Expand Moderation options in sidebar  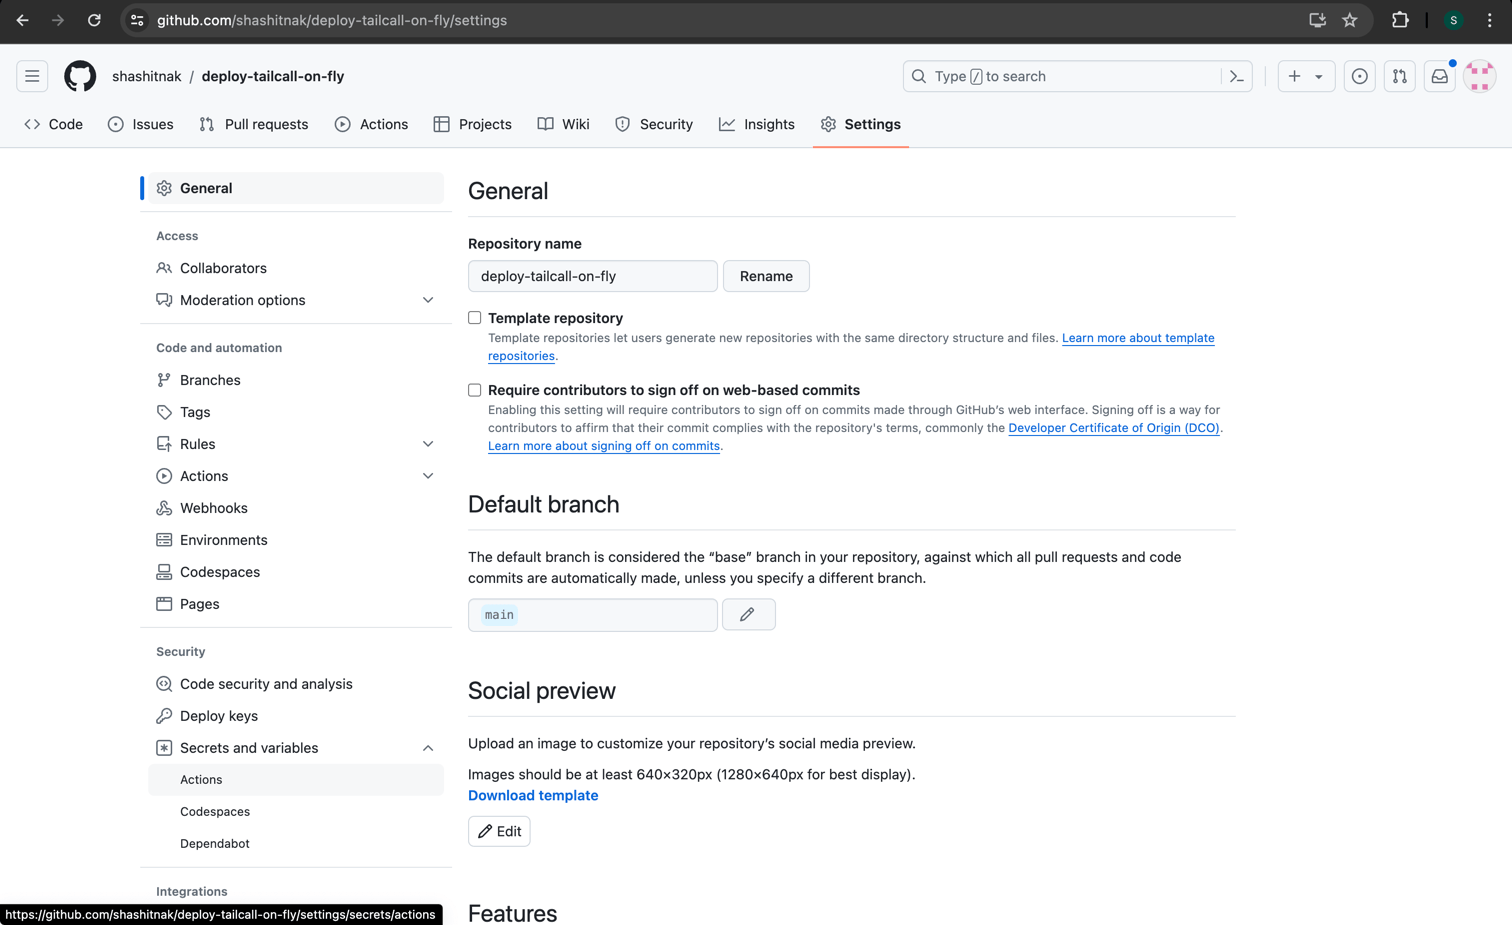[x=428, y=300]
